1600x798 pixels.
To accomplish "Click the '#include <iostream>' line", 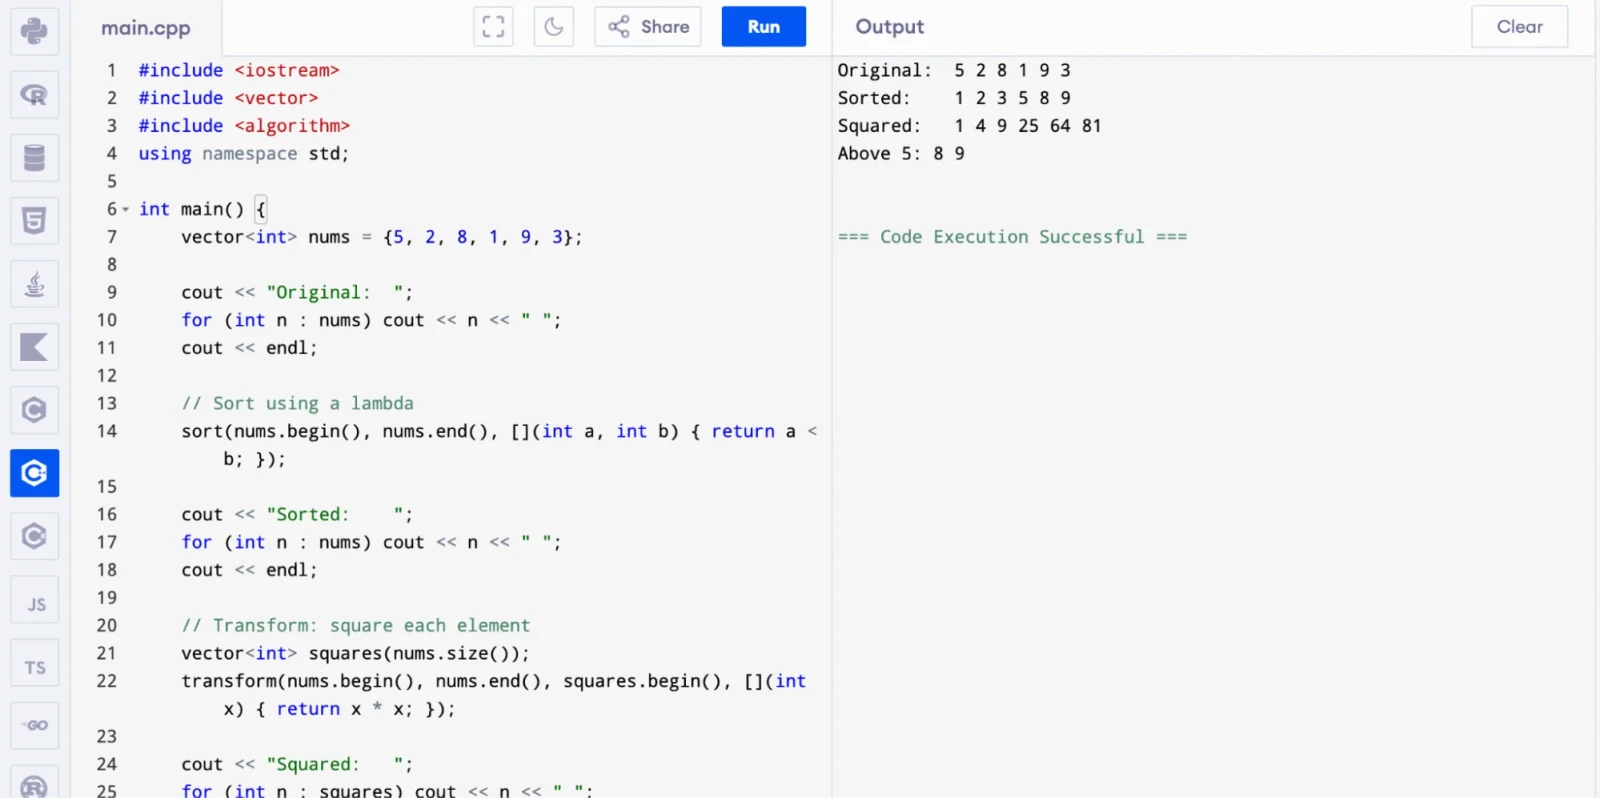I will [x=239, y=70].
